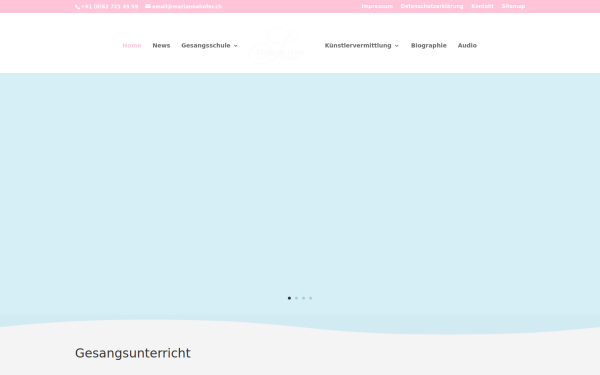Click the Gesangsunterricht heading

[x=132, y=353]
